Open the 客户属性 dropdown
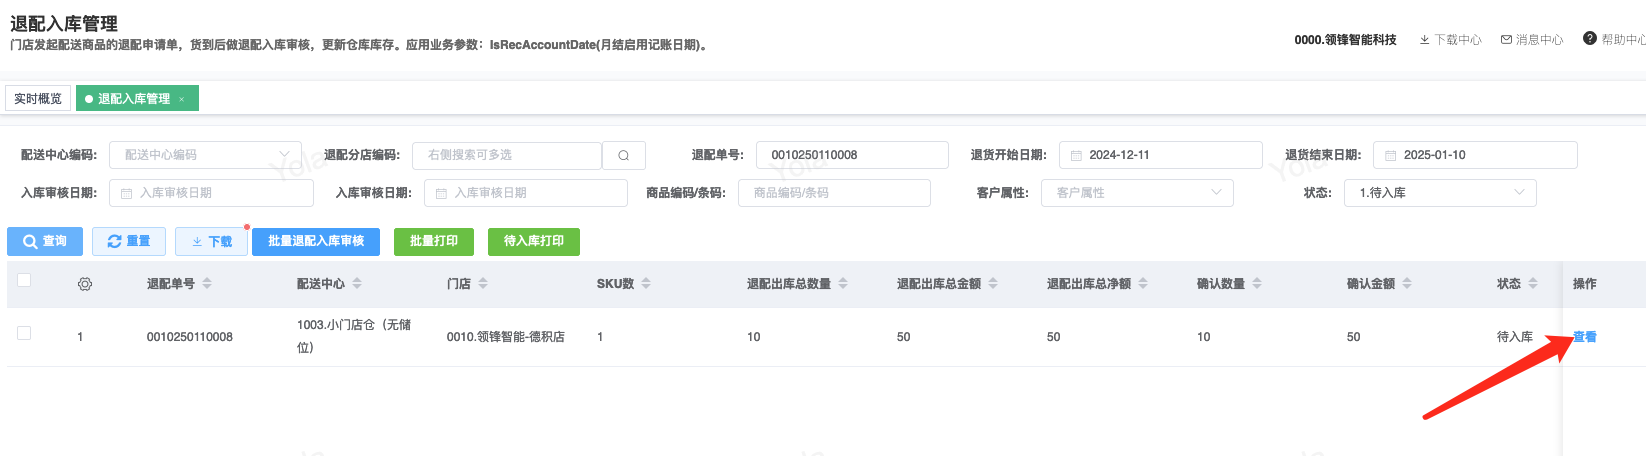Screen dimensions: 1646x456 (1137, 193)
